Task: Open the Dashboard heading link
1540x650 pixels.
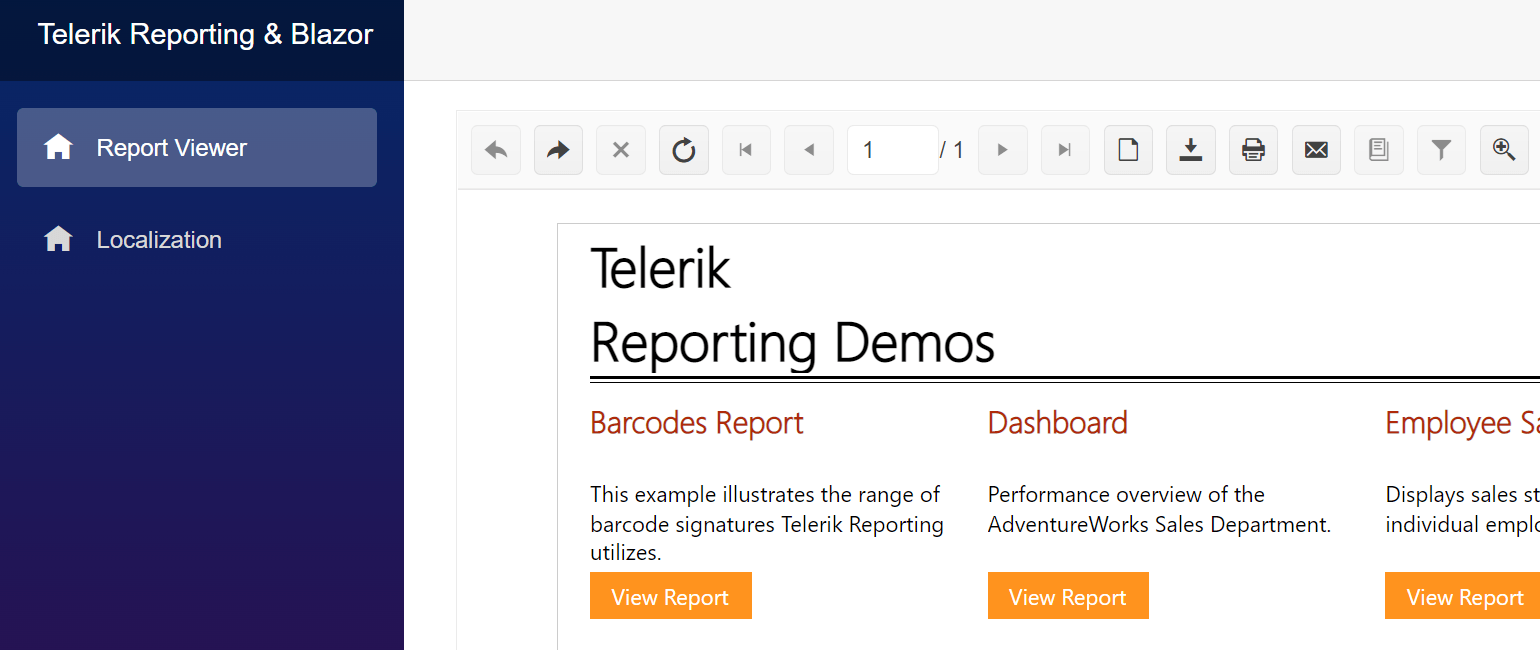Action: (x=1058, y=423)
